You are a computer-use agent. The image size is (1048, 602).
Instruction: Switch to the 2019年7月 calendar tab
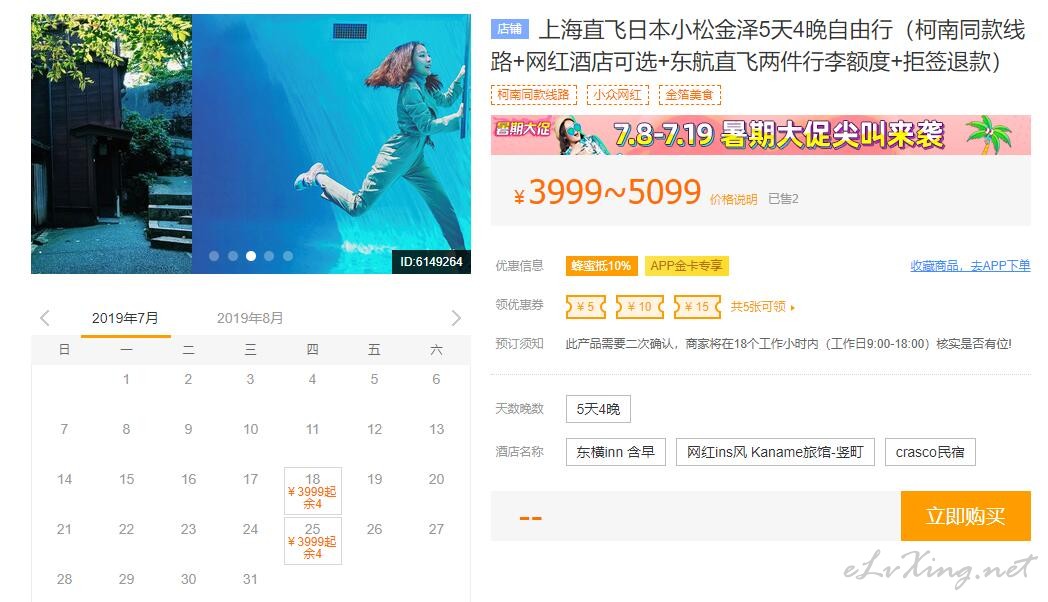coord(125,318)
